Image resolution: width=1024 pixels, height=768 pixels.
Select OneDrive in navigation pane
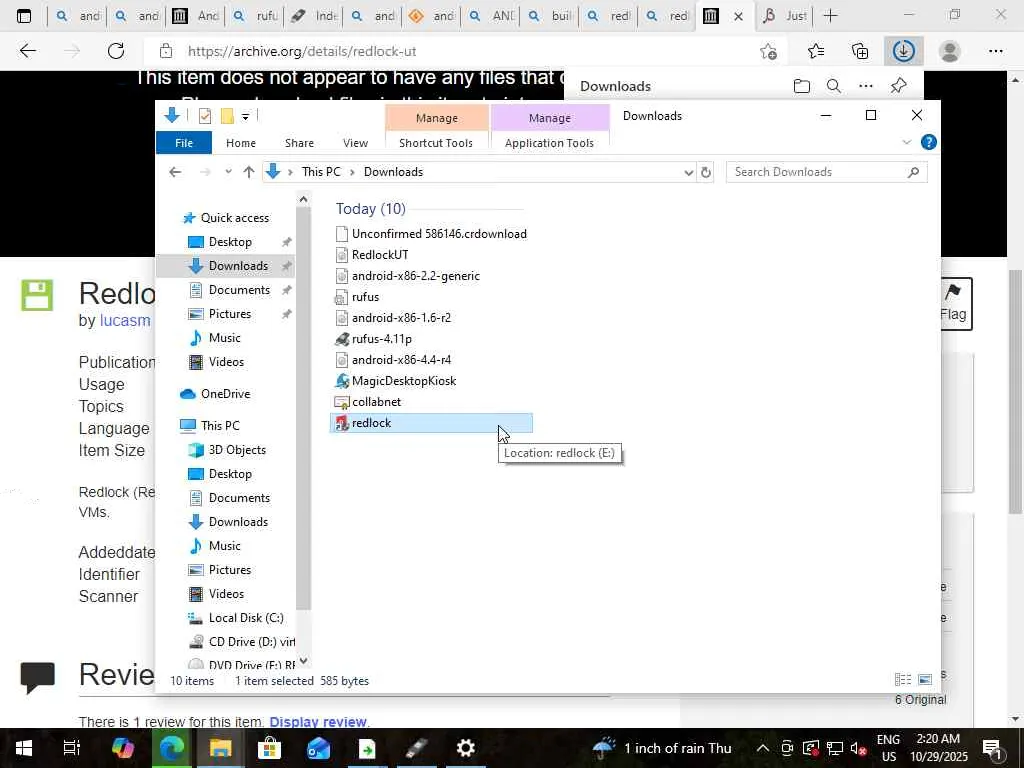[x=225, y=394]
